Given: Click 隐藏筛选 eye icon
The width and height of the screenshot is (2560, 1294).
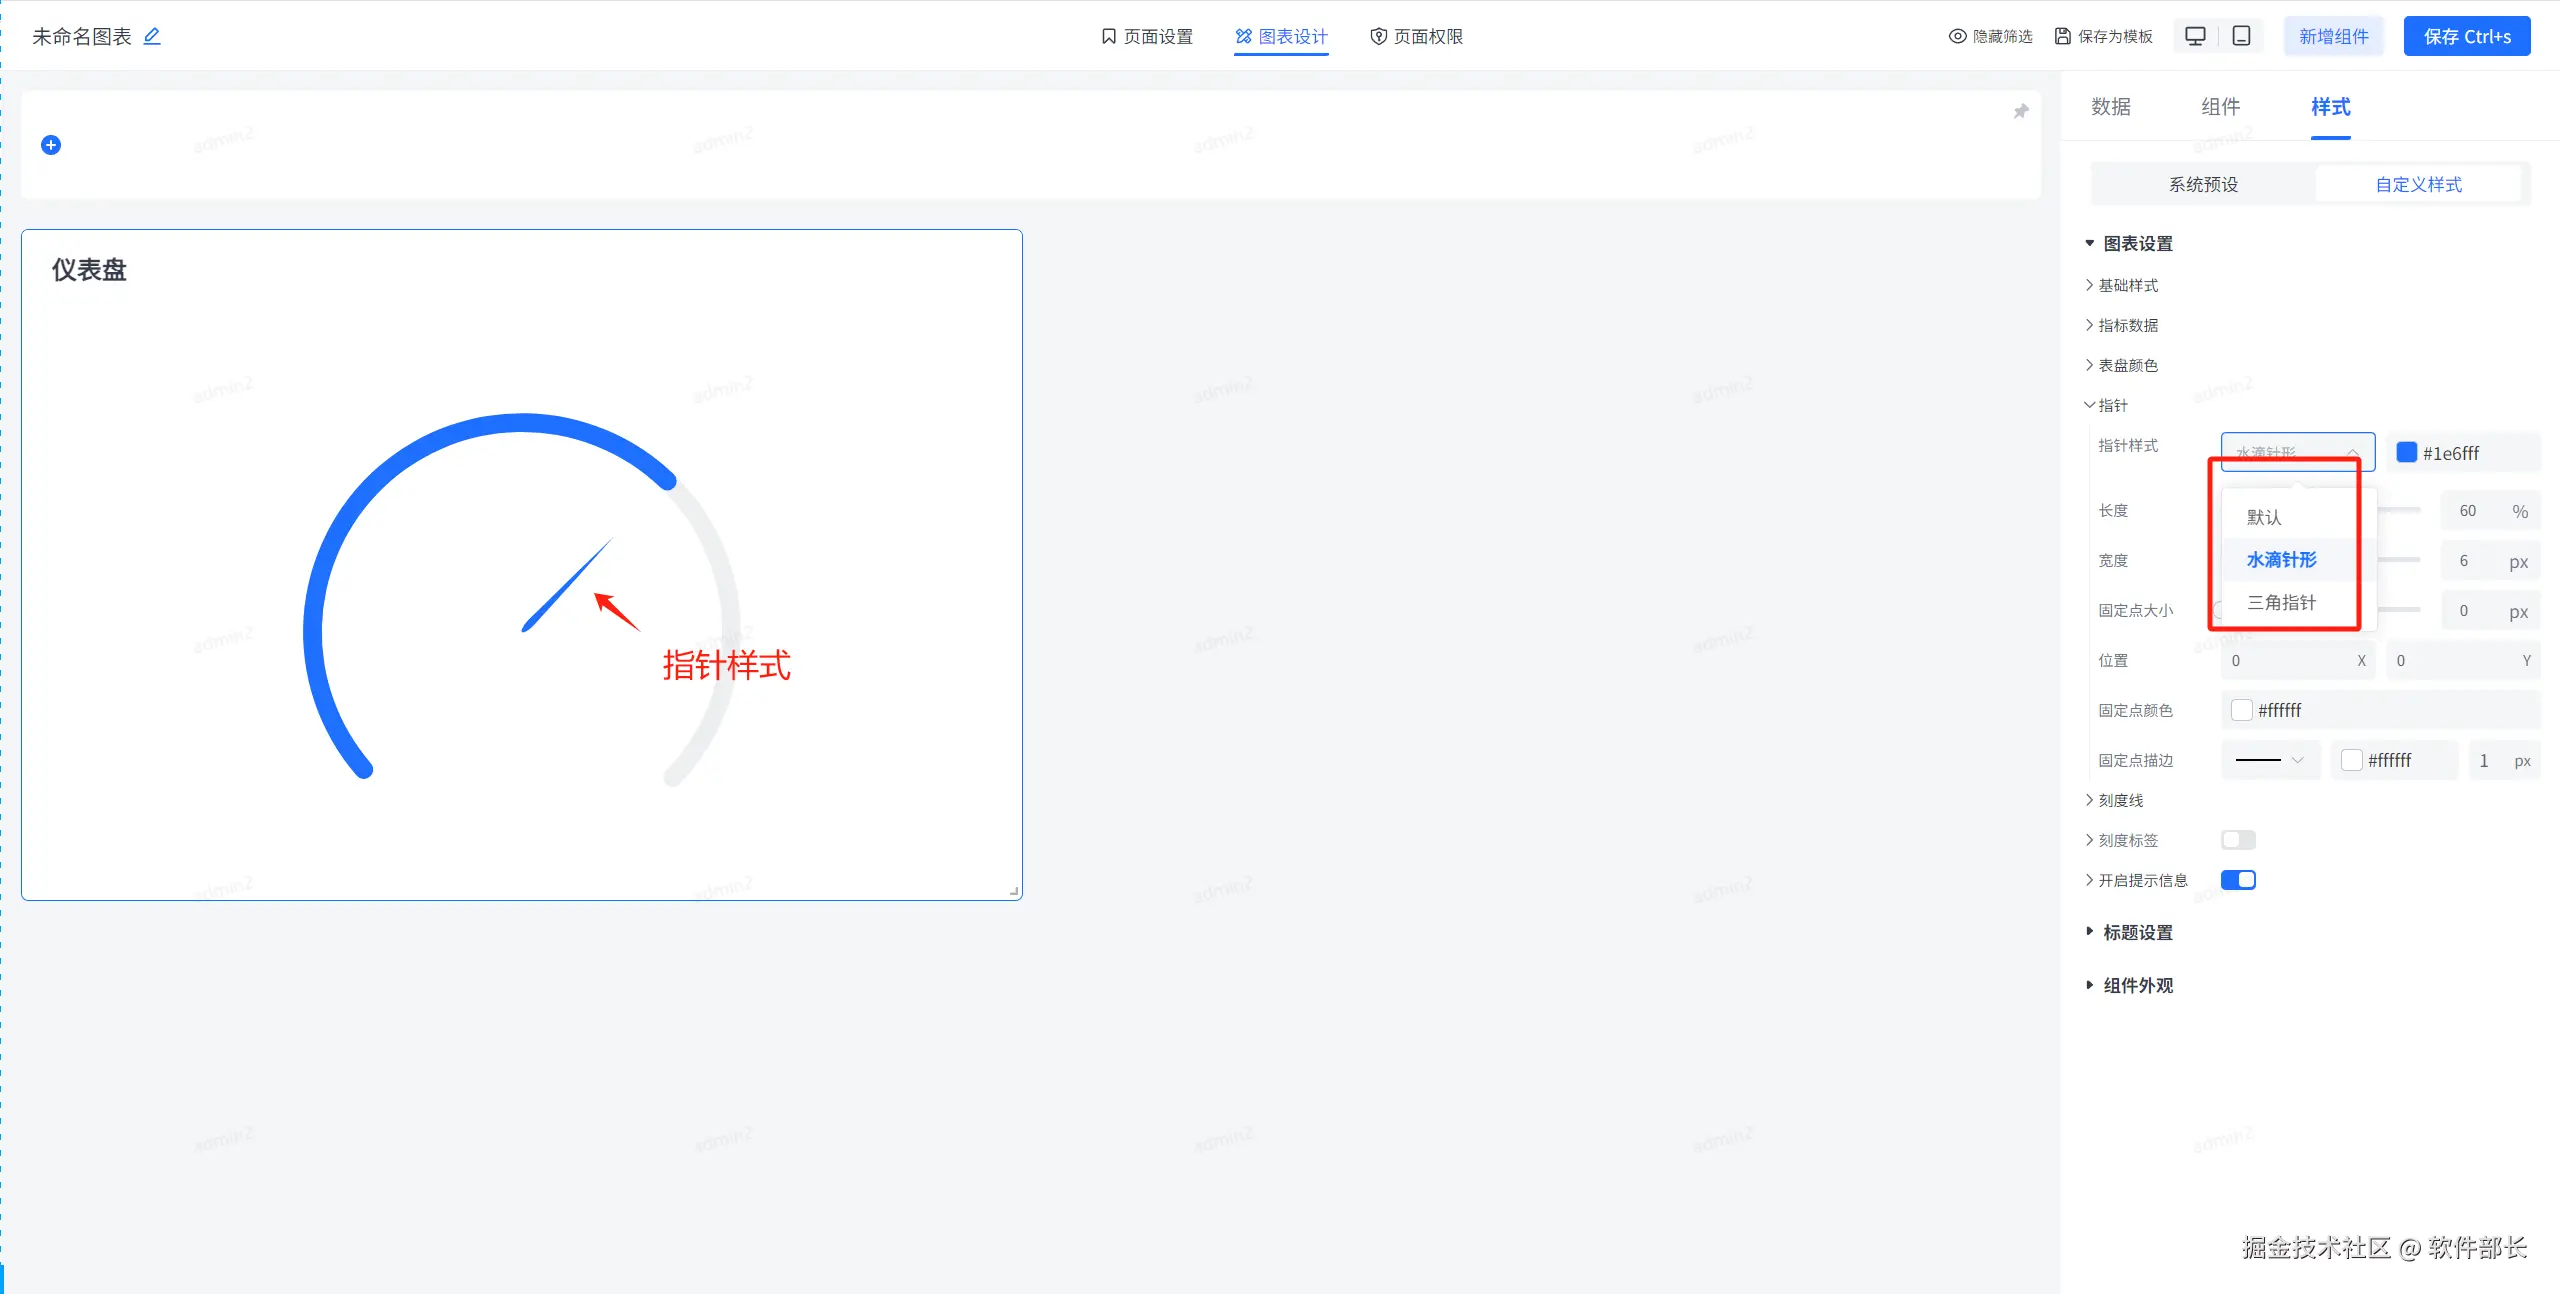Looking at the screenshot, I should [1957, 36].
